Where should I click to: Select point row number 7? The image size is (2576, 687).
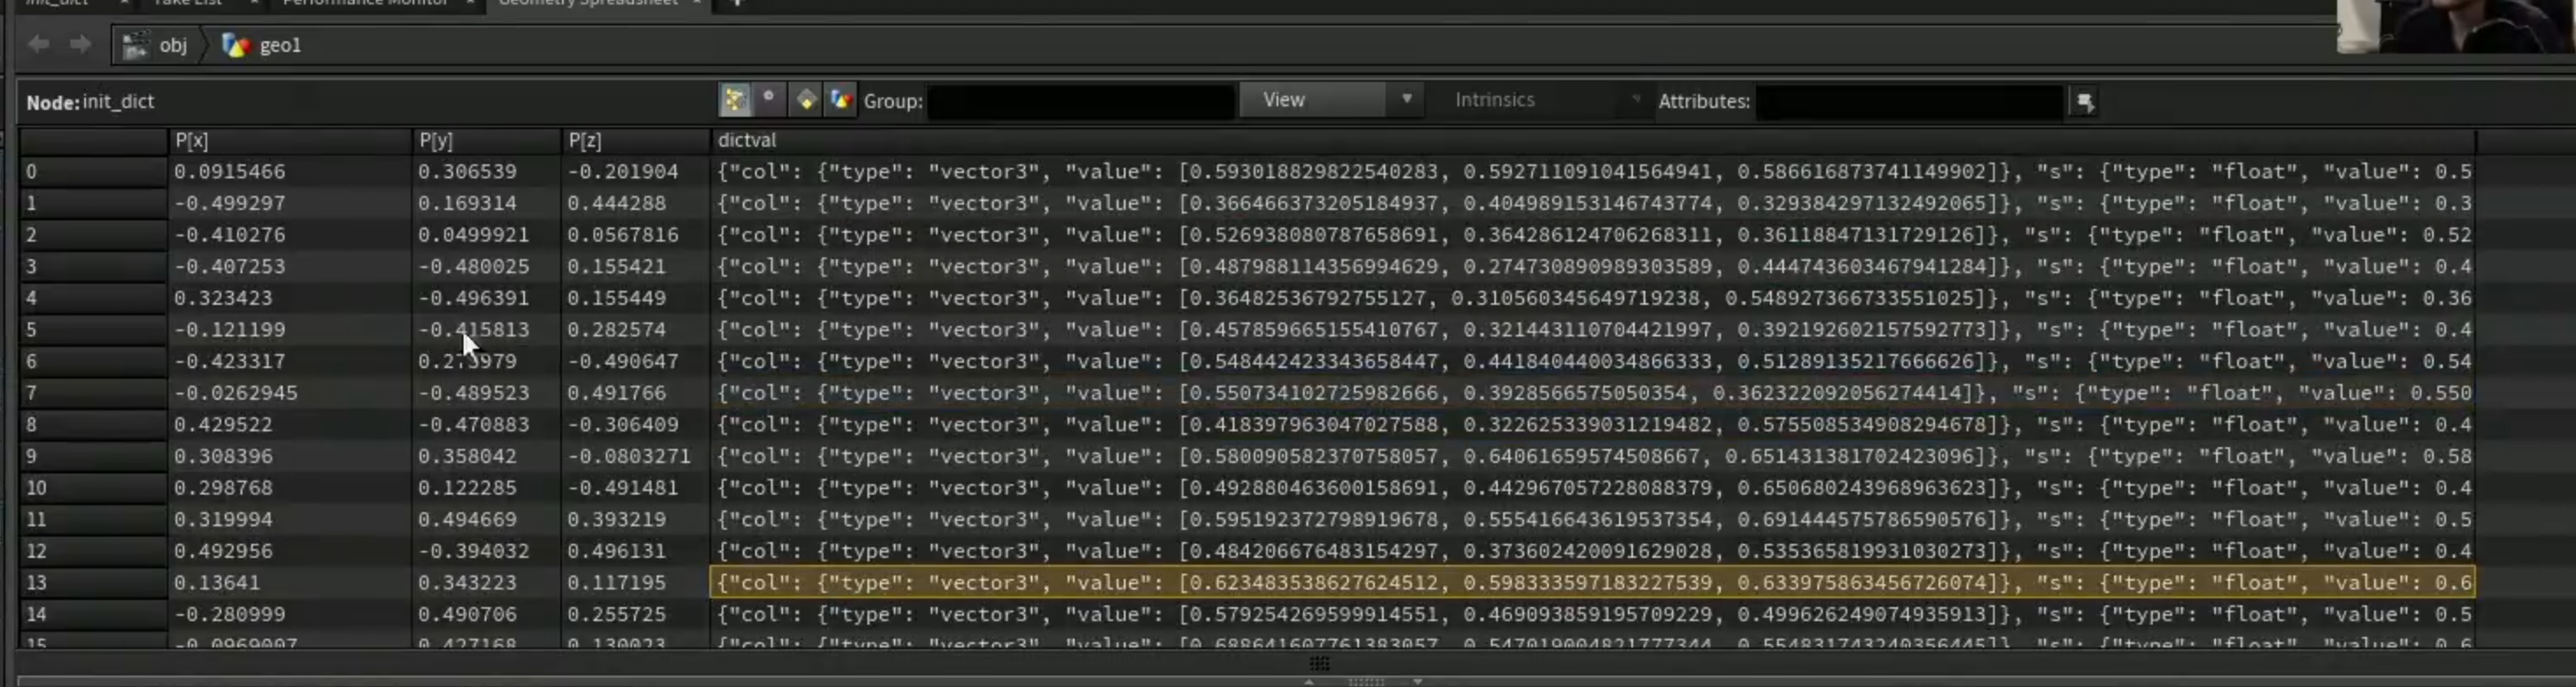point(93,393)
